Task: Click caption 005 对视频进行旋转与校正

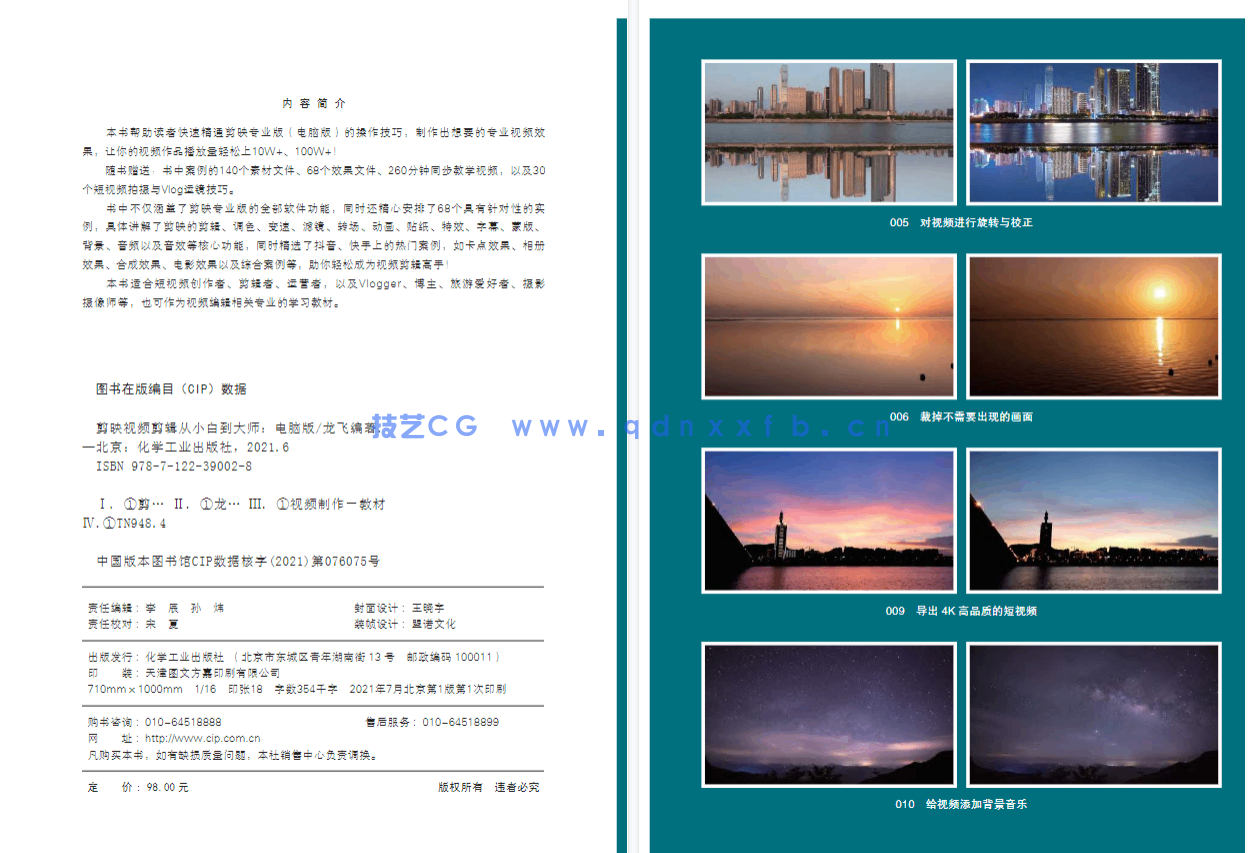Action: pos(960,223)
